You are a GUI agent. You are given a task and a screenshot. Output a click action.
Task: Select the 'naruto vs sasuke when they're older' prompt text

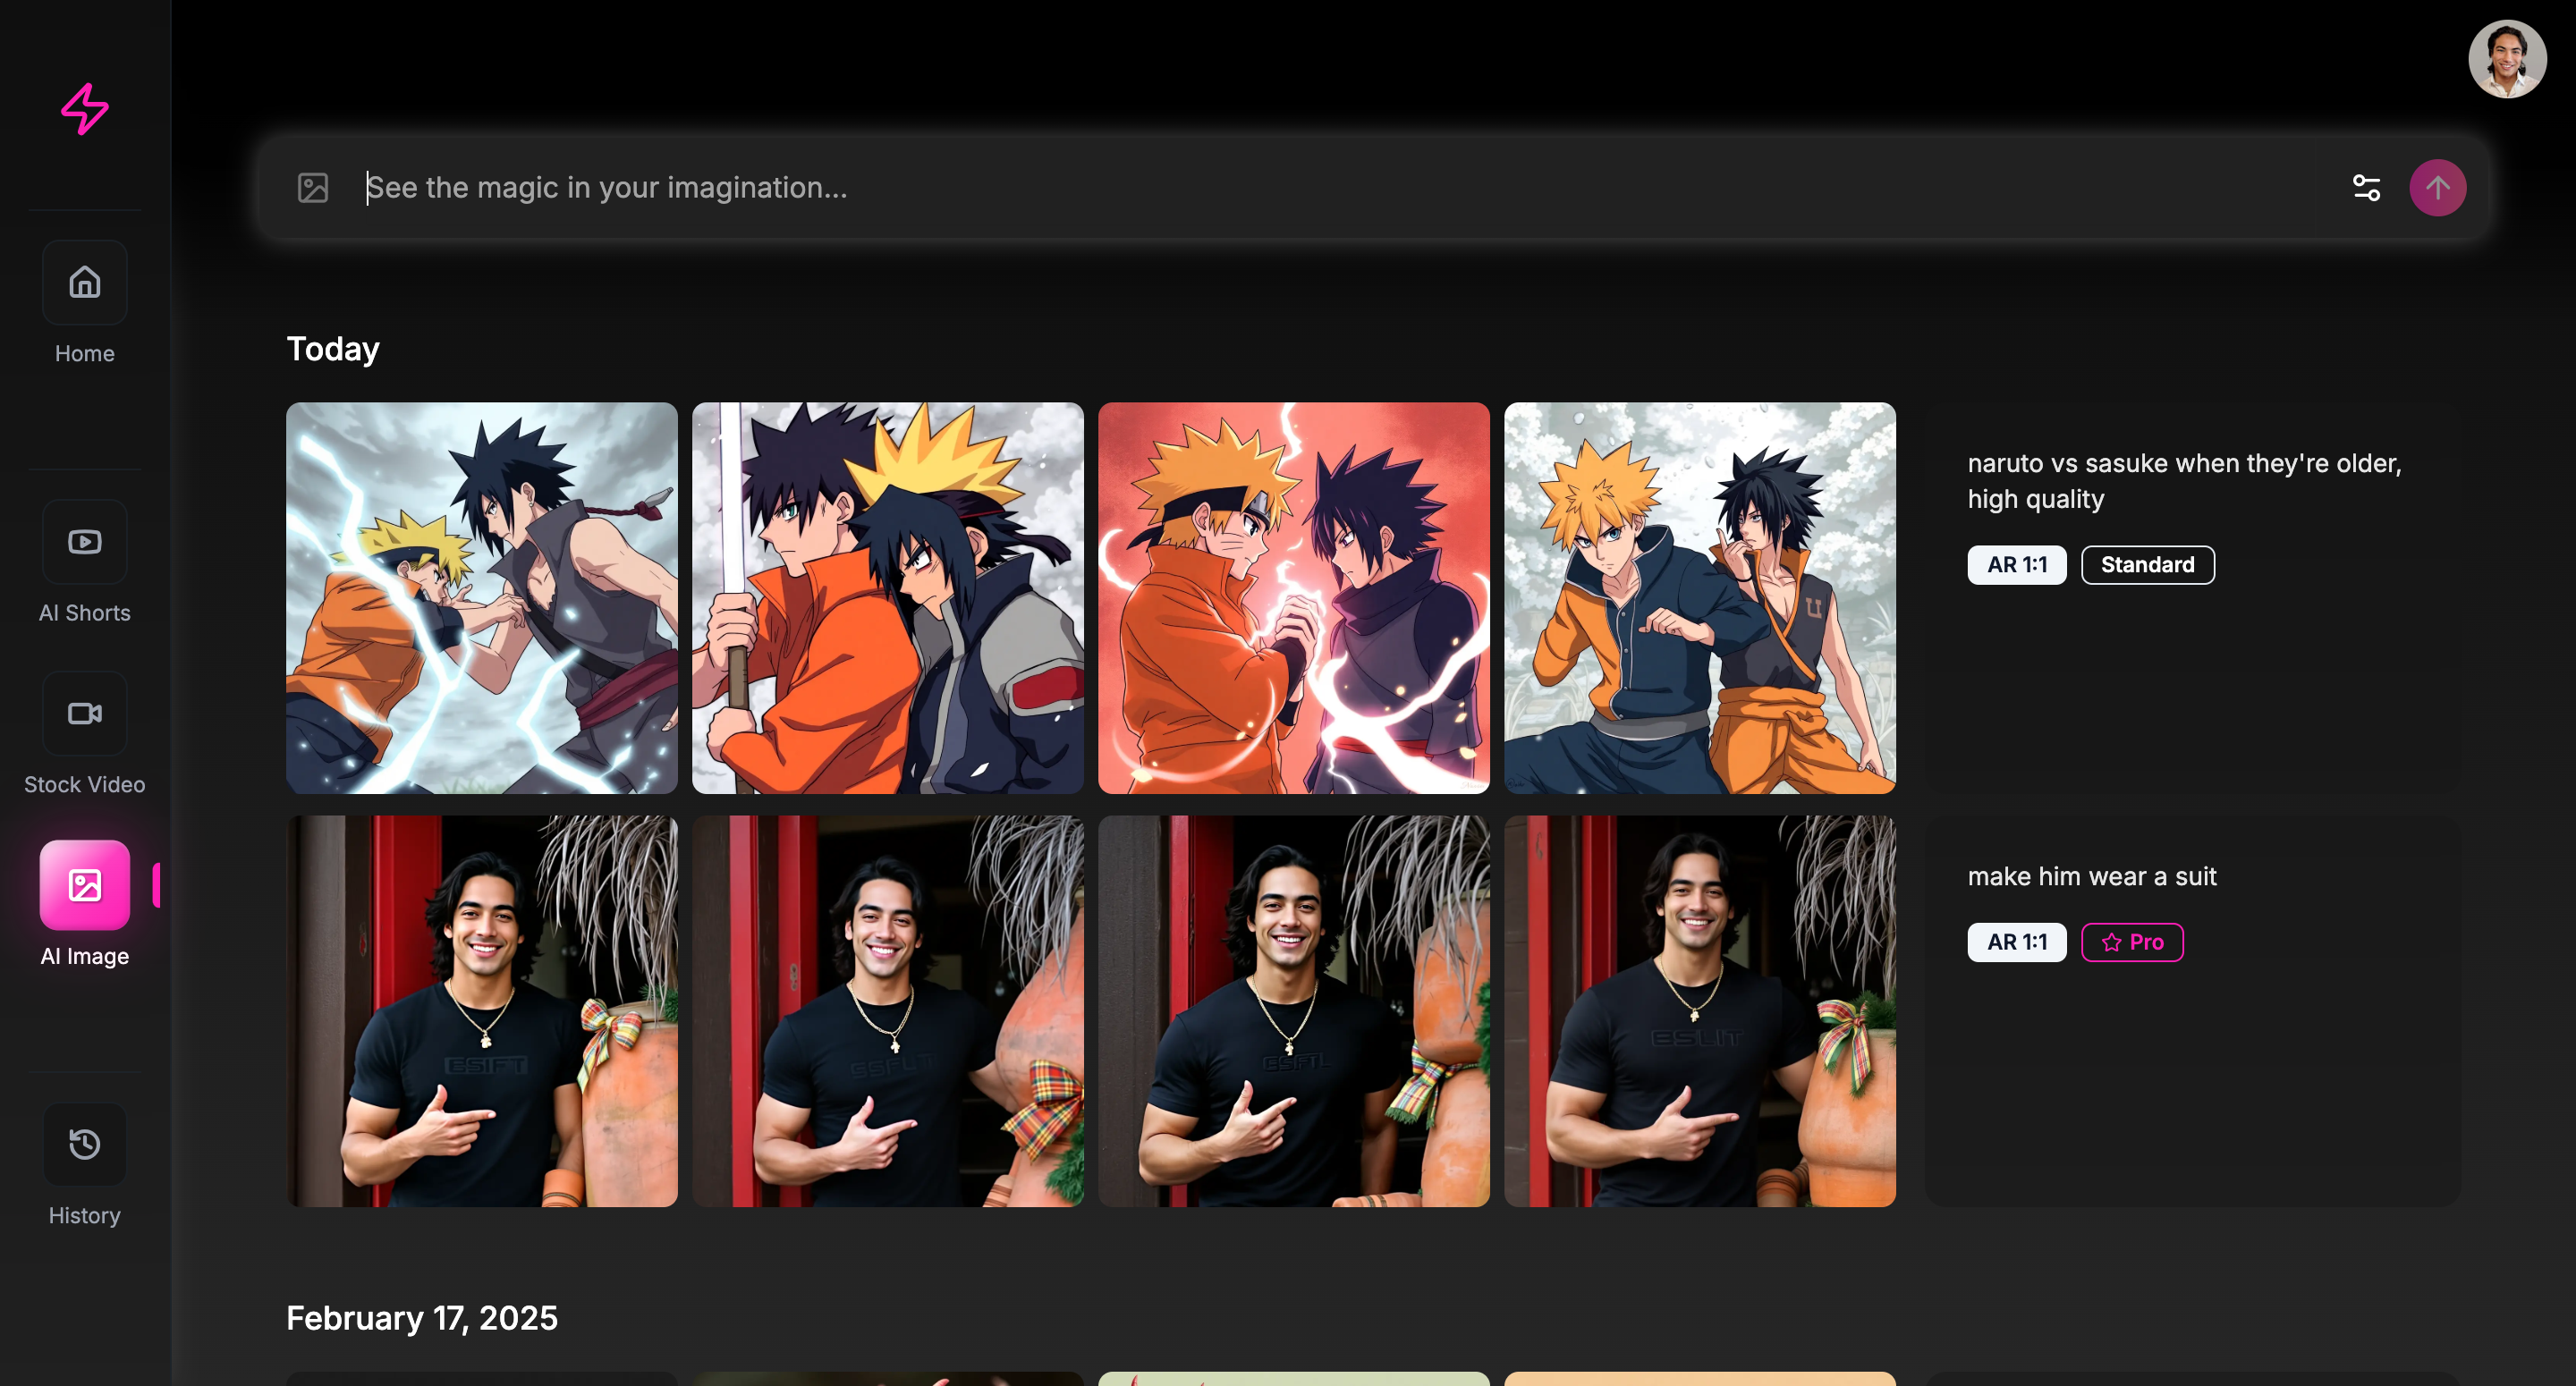2184,481
